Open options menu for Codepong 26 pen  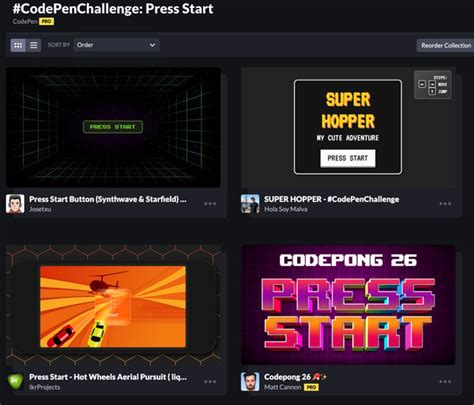(x=445, y=381)
